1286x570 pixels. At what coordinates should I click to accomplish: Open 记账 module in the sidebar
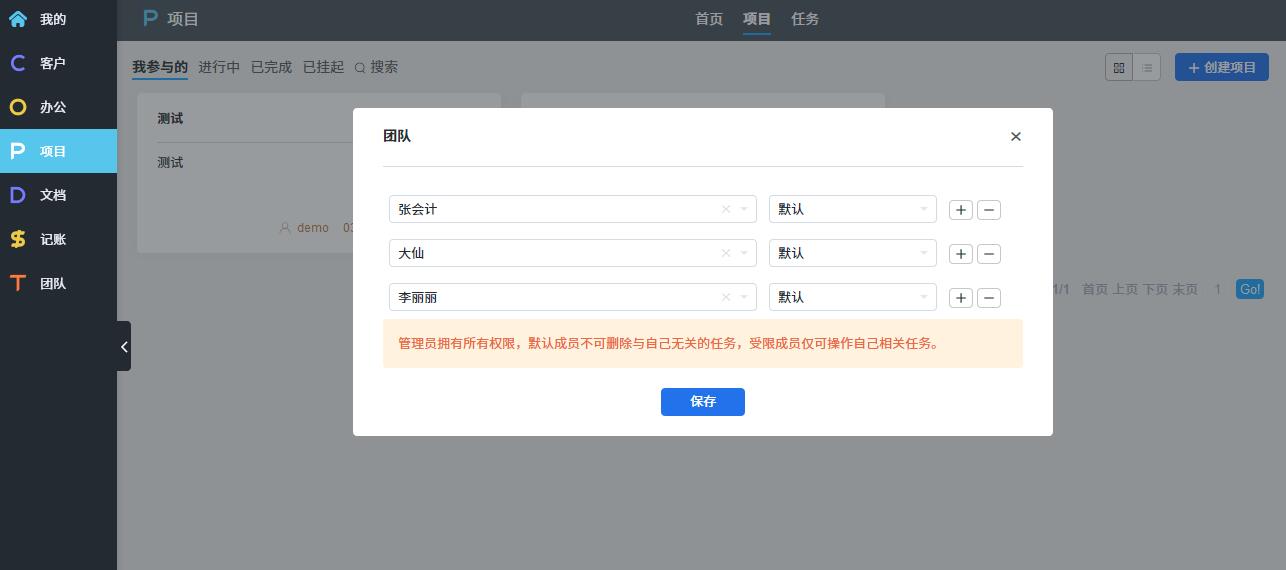click(x=52, y=239)
